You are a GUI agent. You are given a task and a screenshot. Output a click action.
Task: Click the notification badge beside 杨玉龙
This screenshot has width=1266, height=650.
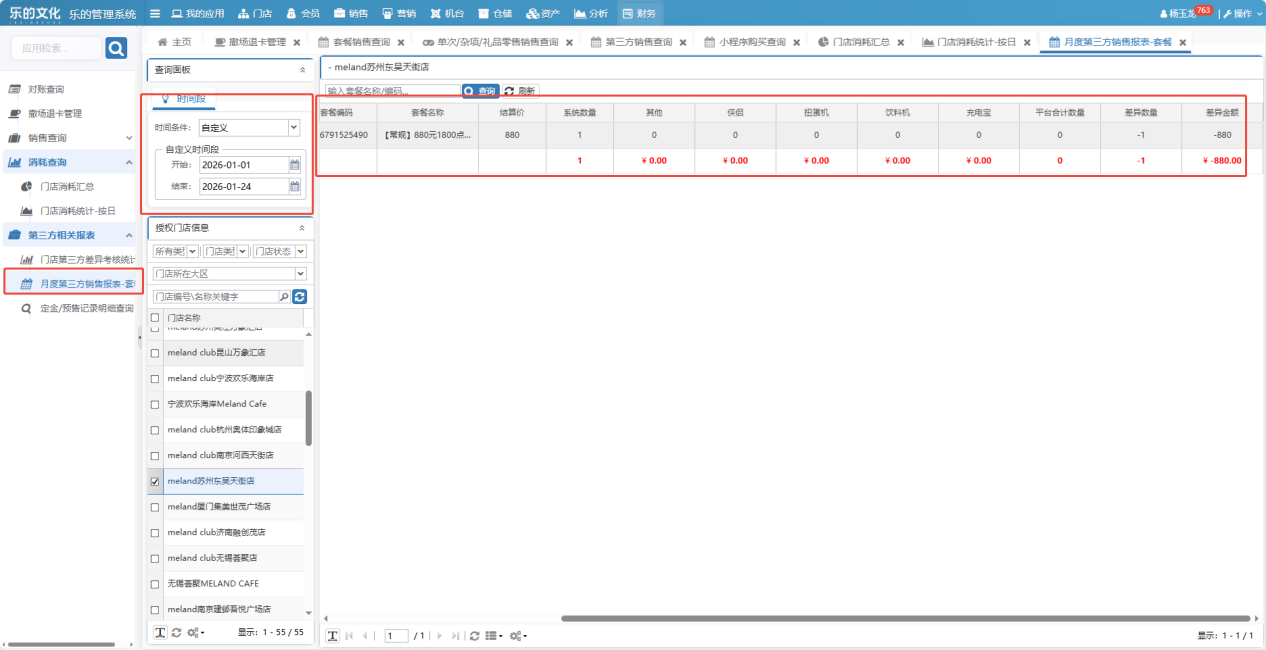[x=1203, y=10]
